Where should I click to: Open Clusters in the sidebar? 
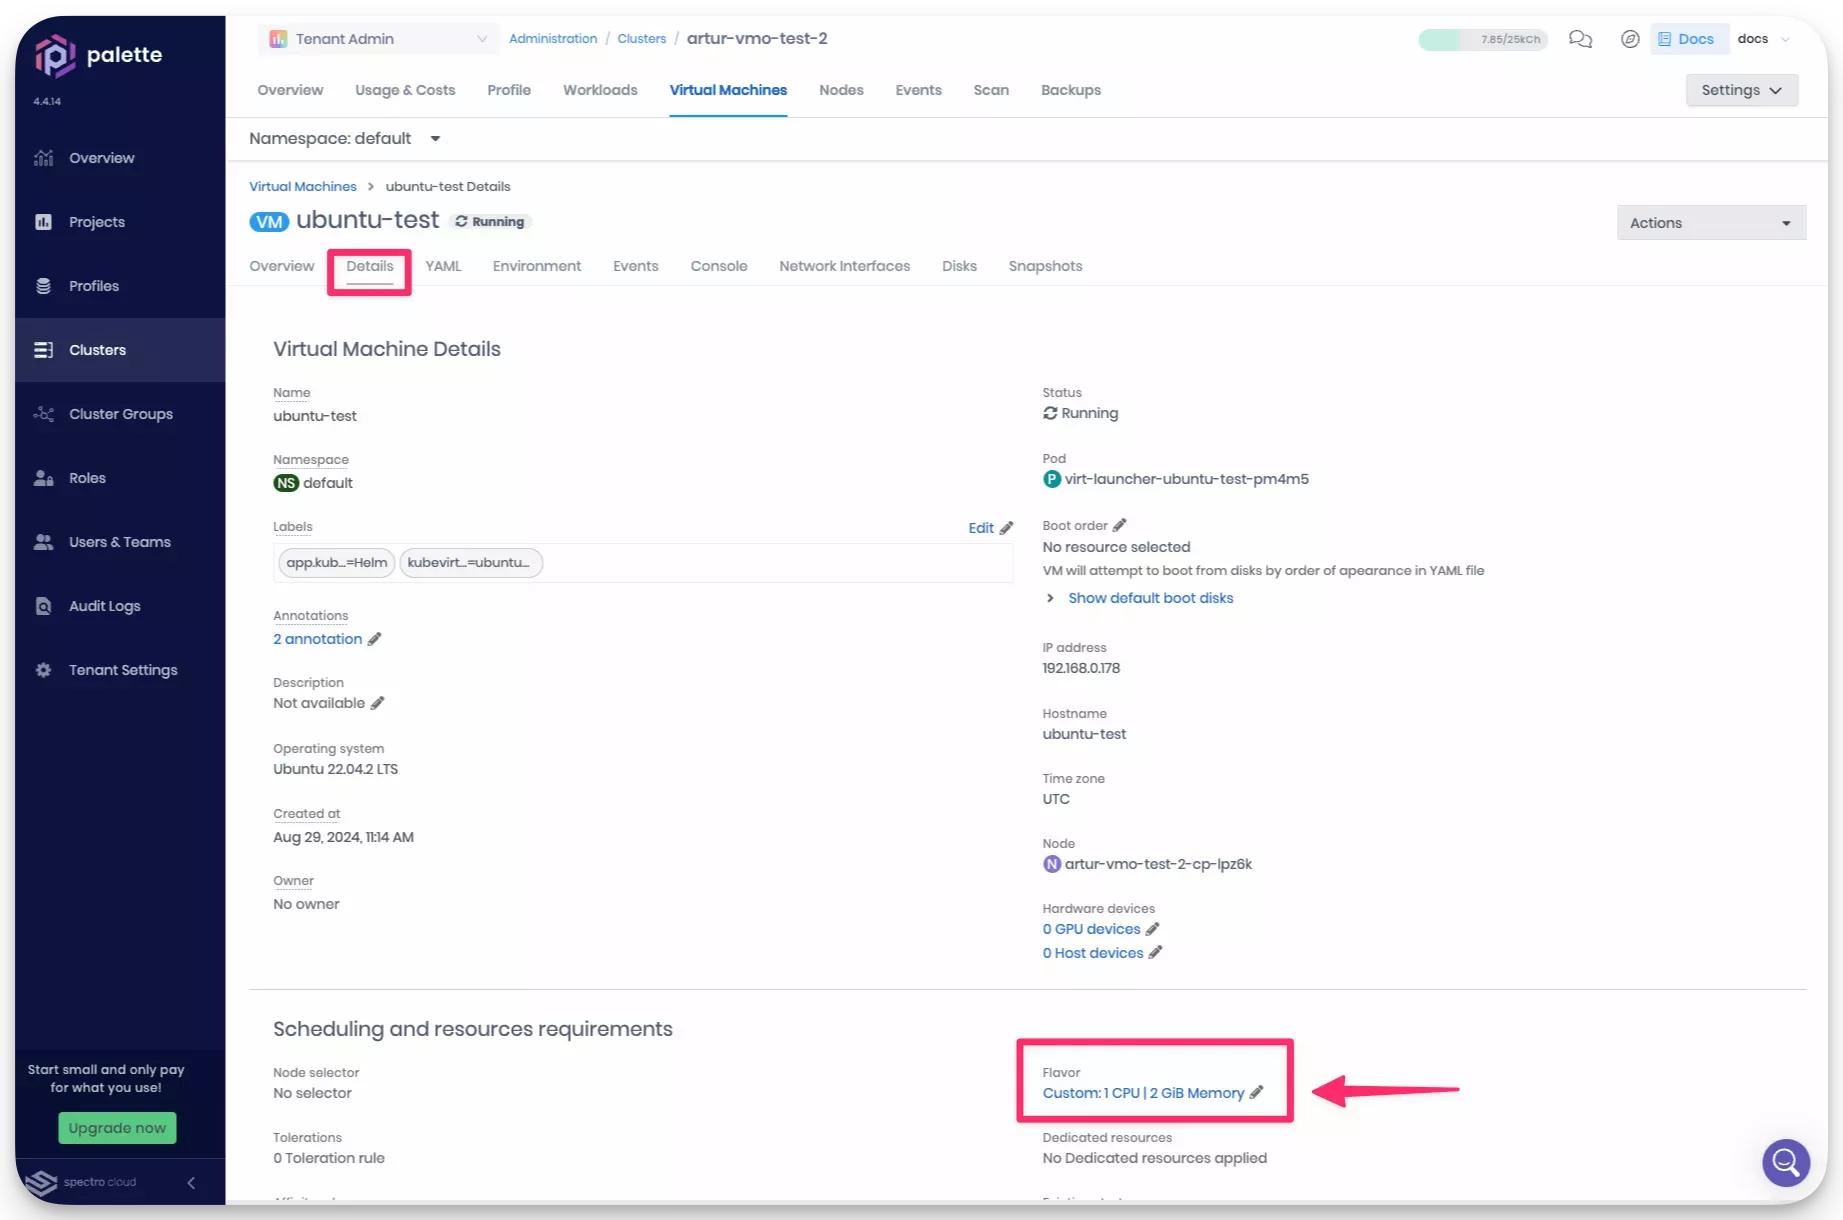click(x=120, y=350)
